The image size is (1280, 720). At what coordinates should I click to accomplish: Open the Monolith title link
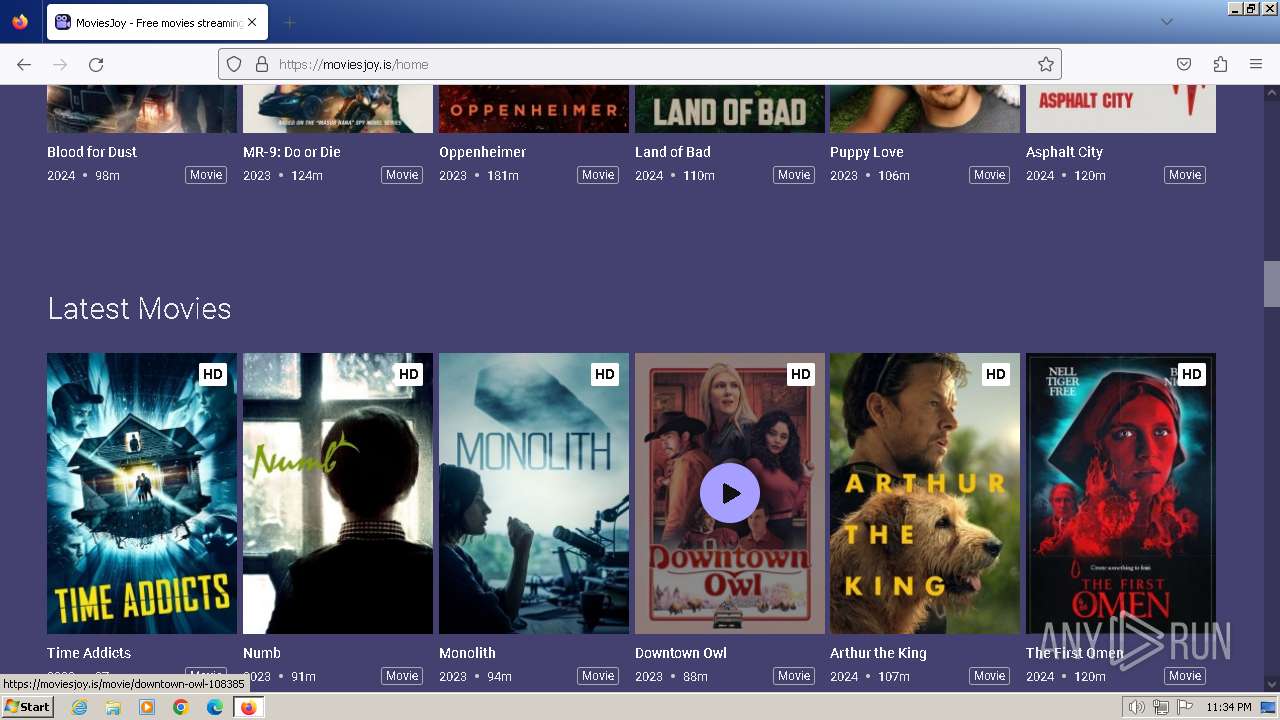(467, 653)
